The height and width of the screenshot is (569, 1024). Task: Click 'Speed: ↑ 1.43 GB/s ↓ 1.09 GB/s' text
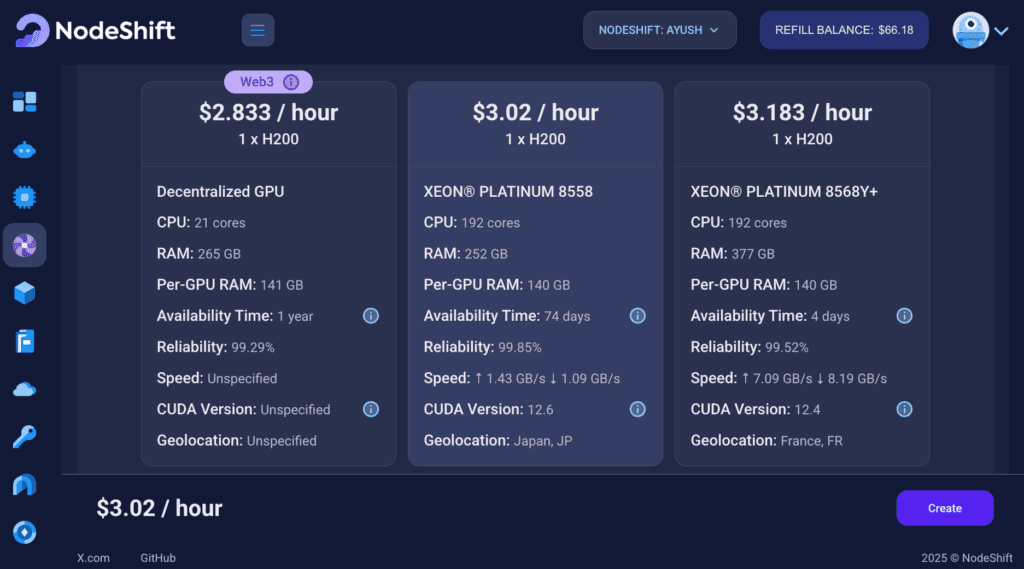click(x=522, y=379)
